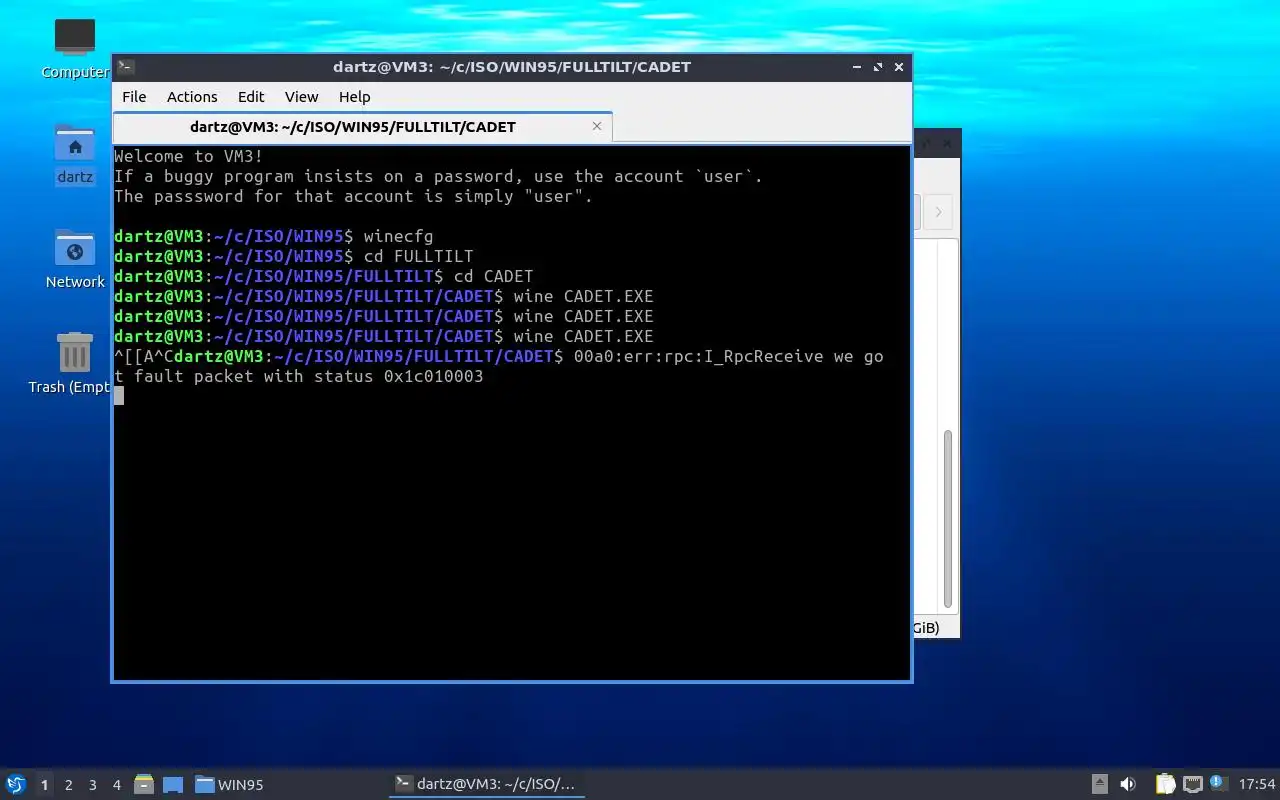1280x800 pixels.
Task: Minimize the terminal window
Action: 857,67
